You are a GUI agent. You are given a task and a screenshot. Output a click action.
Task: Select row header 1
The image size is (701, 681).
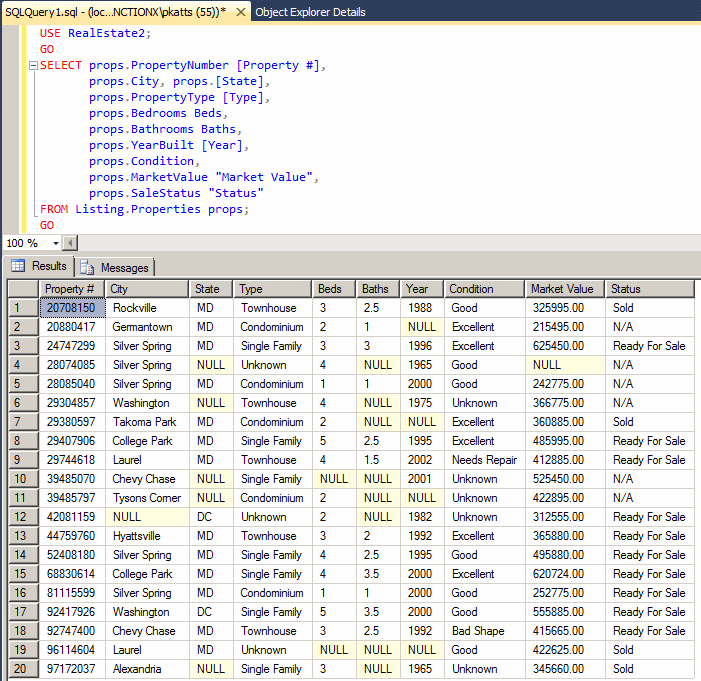[x=23, y=308]
